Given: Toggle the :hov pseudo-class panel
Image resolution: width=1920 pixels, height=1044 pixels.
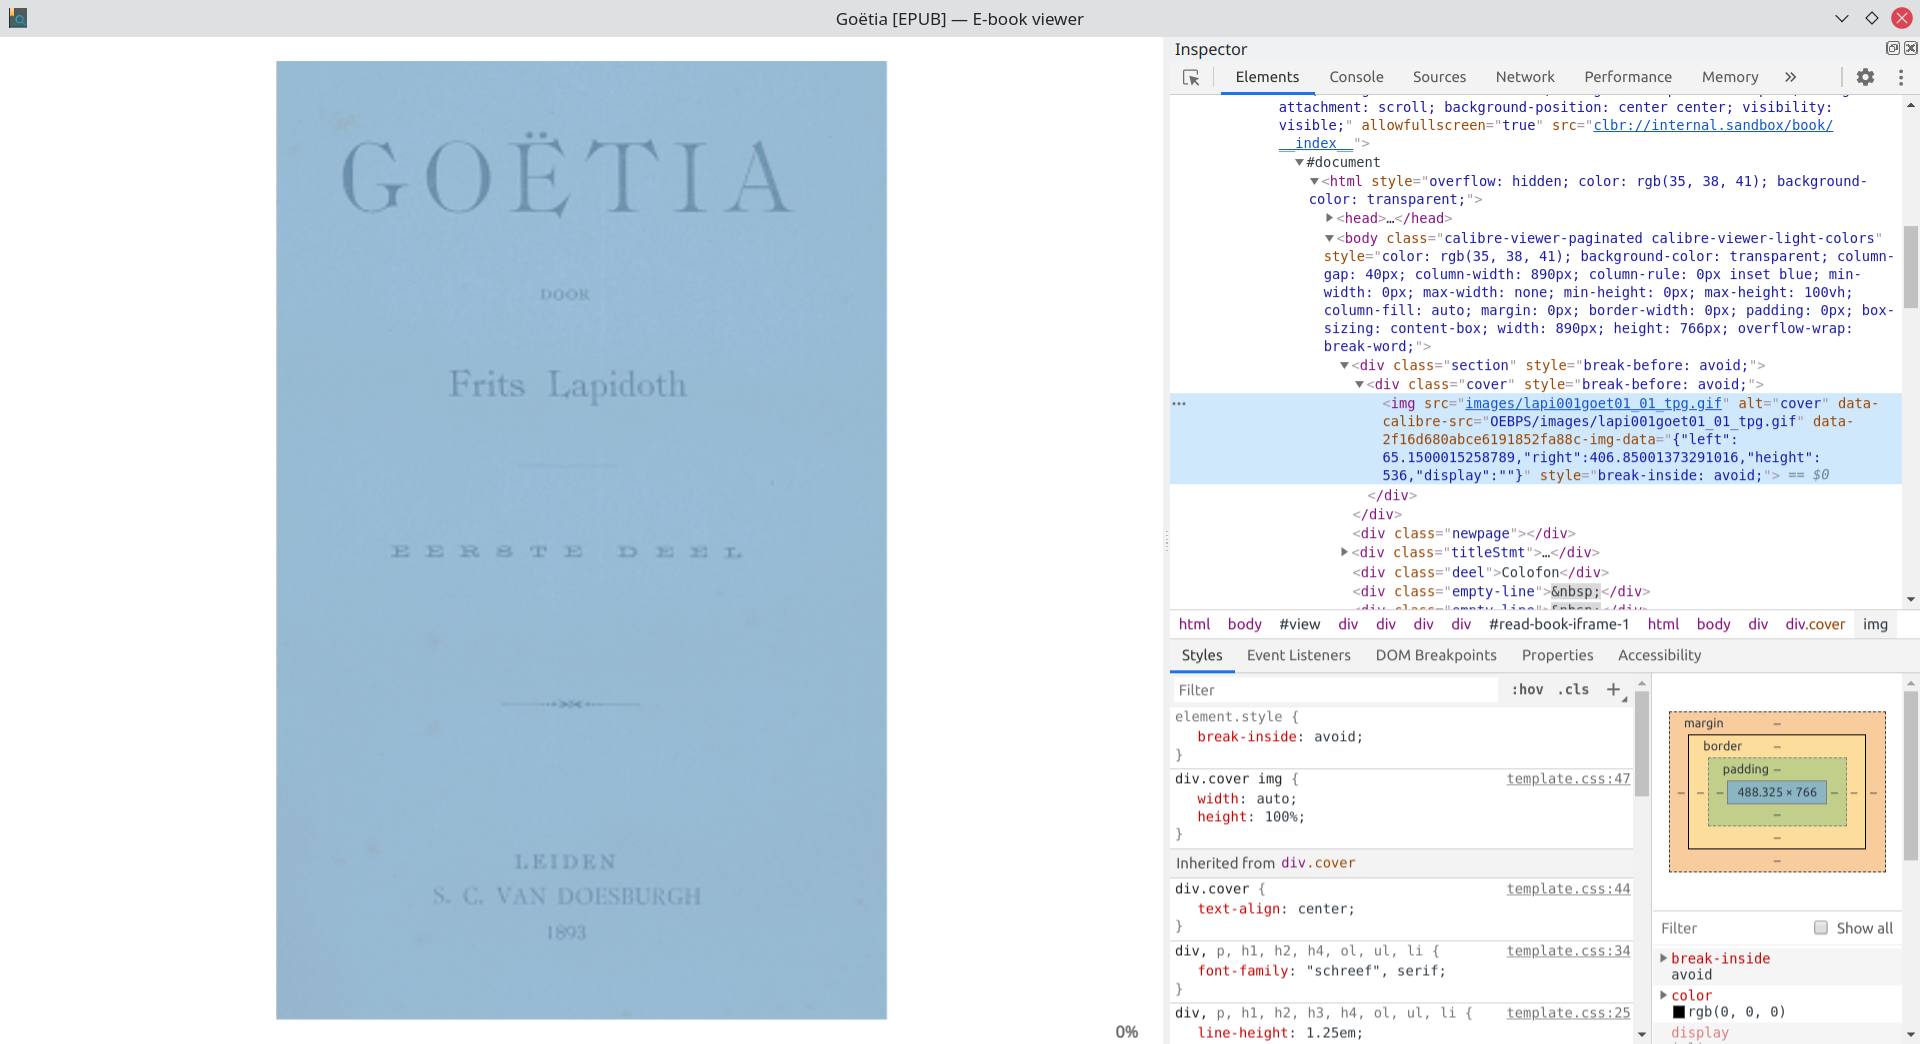Looking at the screenshot, I should coord(1528,689).
